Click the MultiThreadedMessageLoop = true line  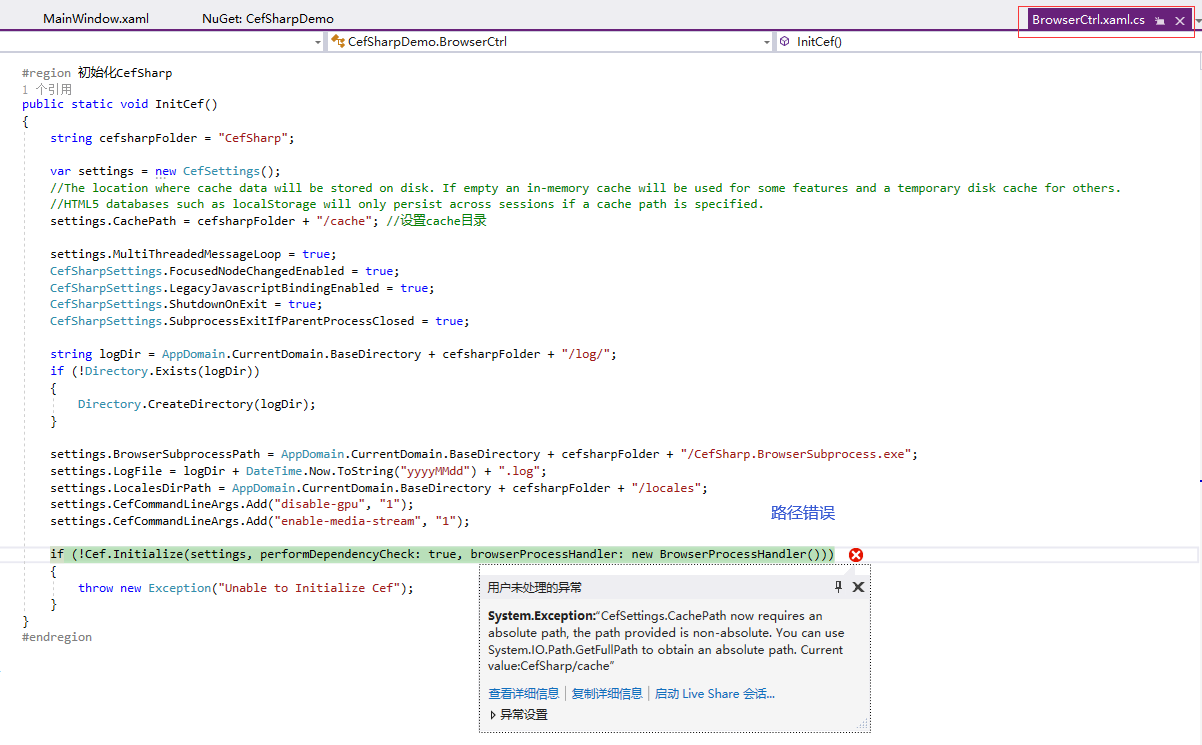pos(194,254)
